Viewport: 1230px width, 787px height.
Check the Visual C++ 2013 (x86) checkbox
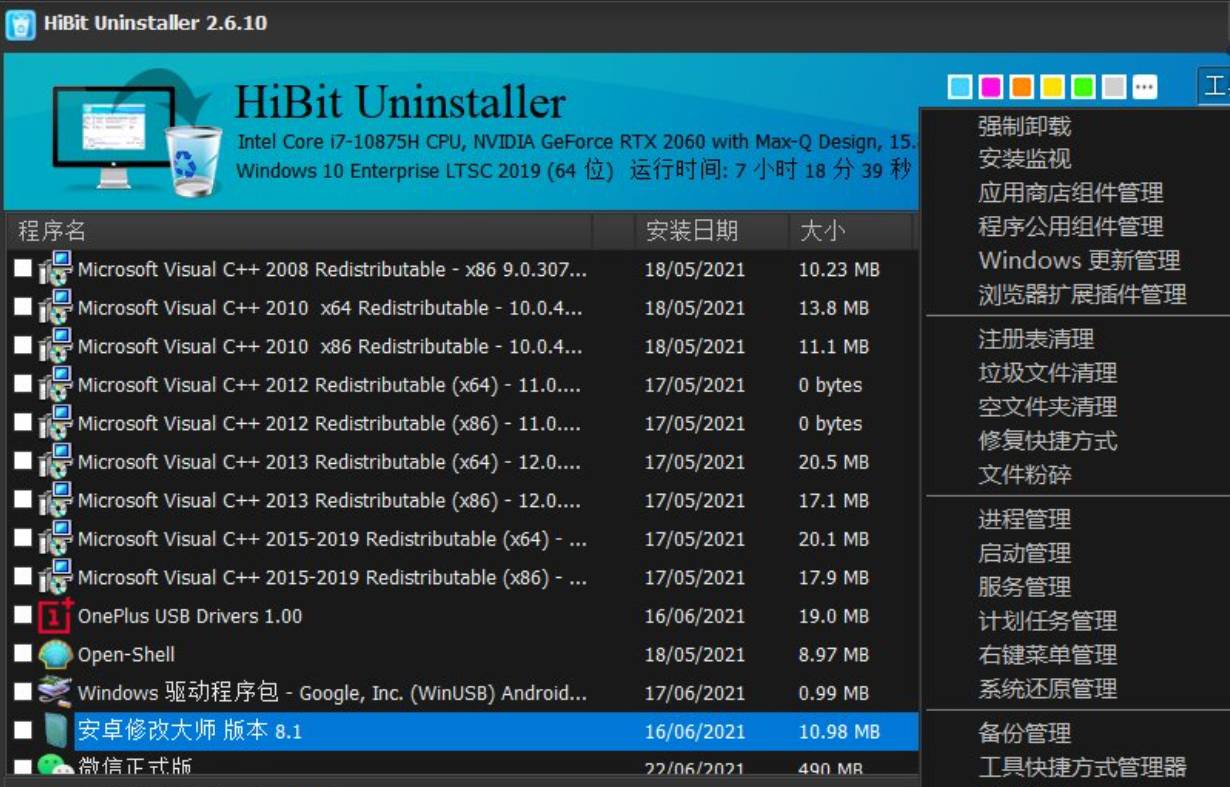[23, 499]
